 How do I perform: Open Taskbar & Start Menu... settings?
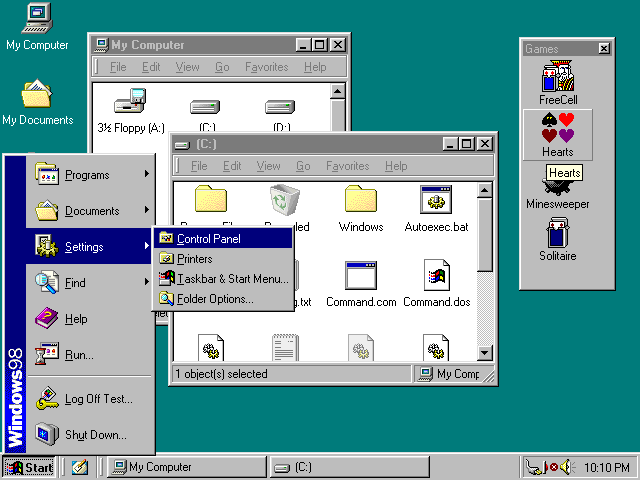pos(223,278)
